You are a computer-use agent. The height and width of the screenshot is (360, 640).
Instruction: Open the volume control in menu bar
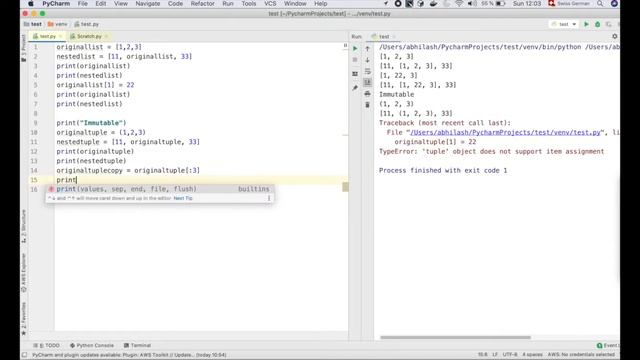coord(471,4)
